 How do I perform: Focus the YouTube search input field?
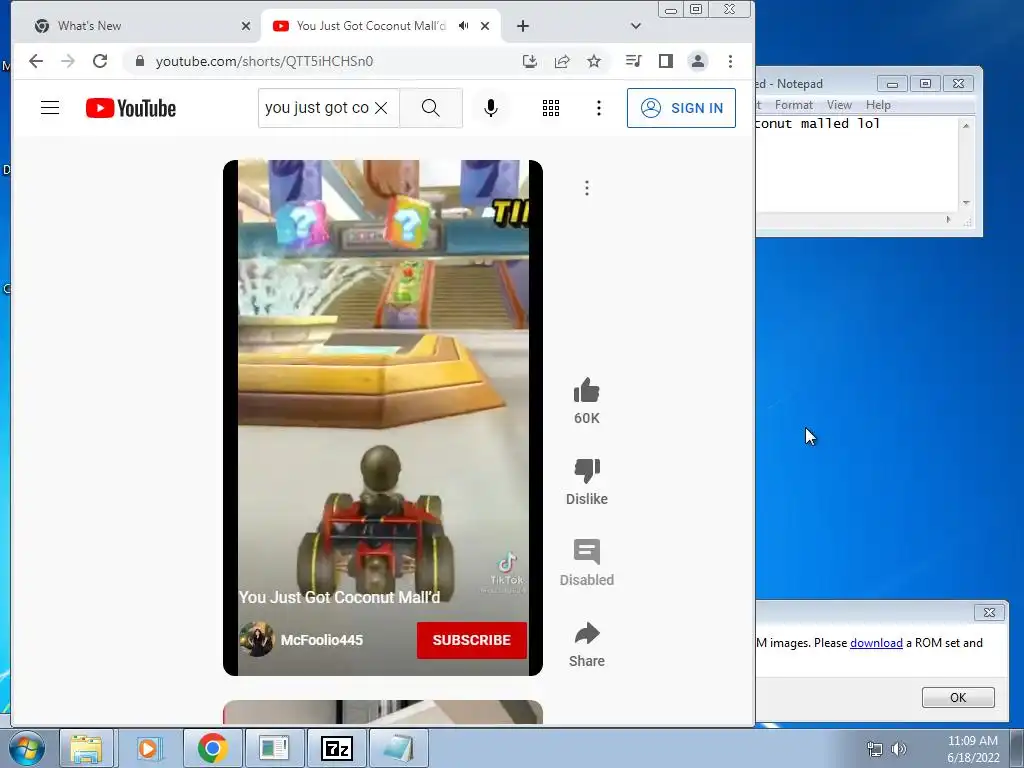pos(317,108)
